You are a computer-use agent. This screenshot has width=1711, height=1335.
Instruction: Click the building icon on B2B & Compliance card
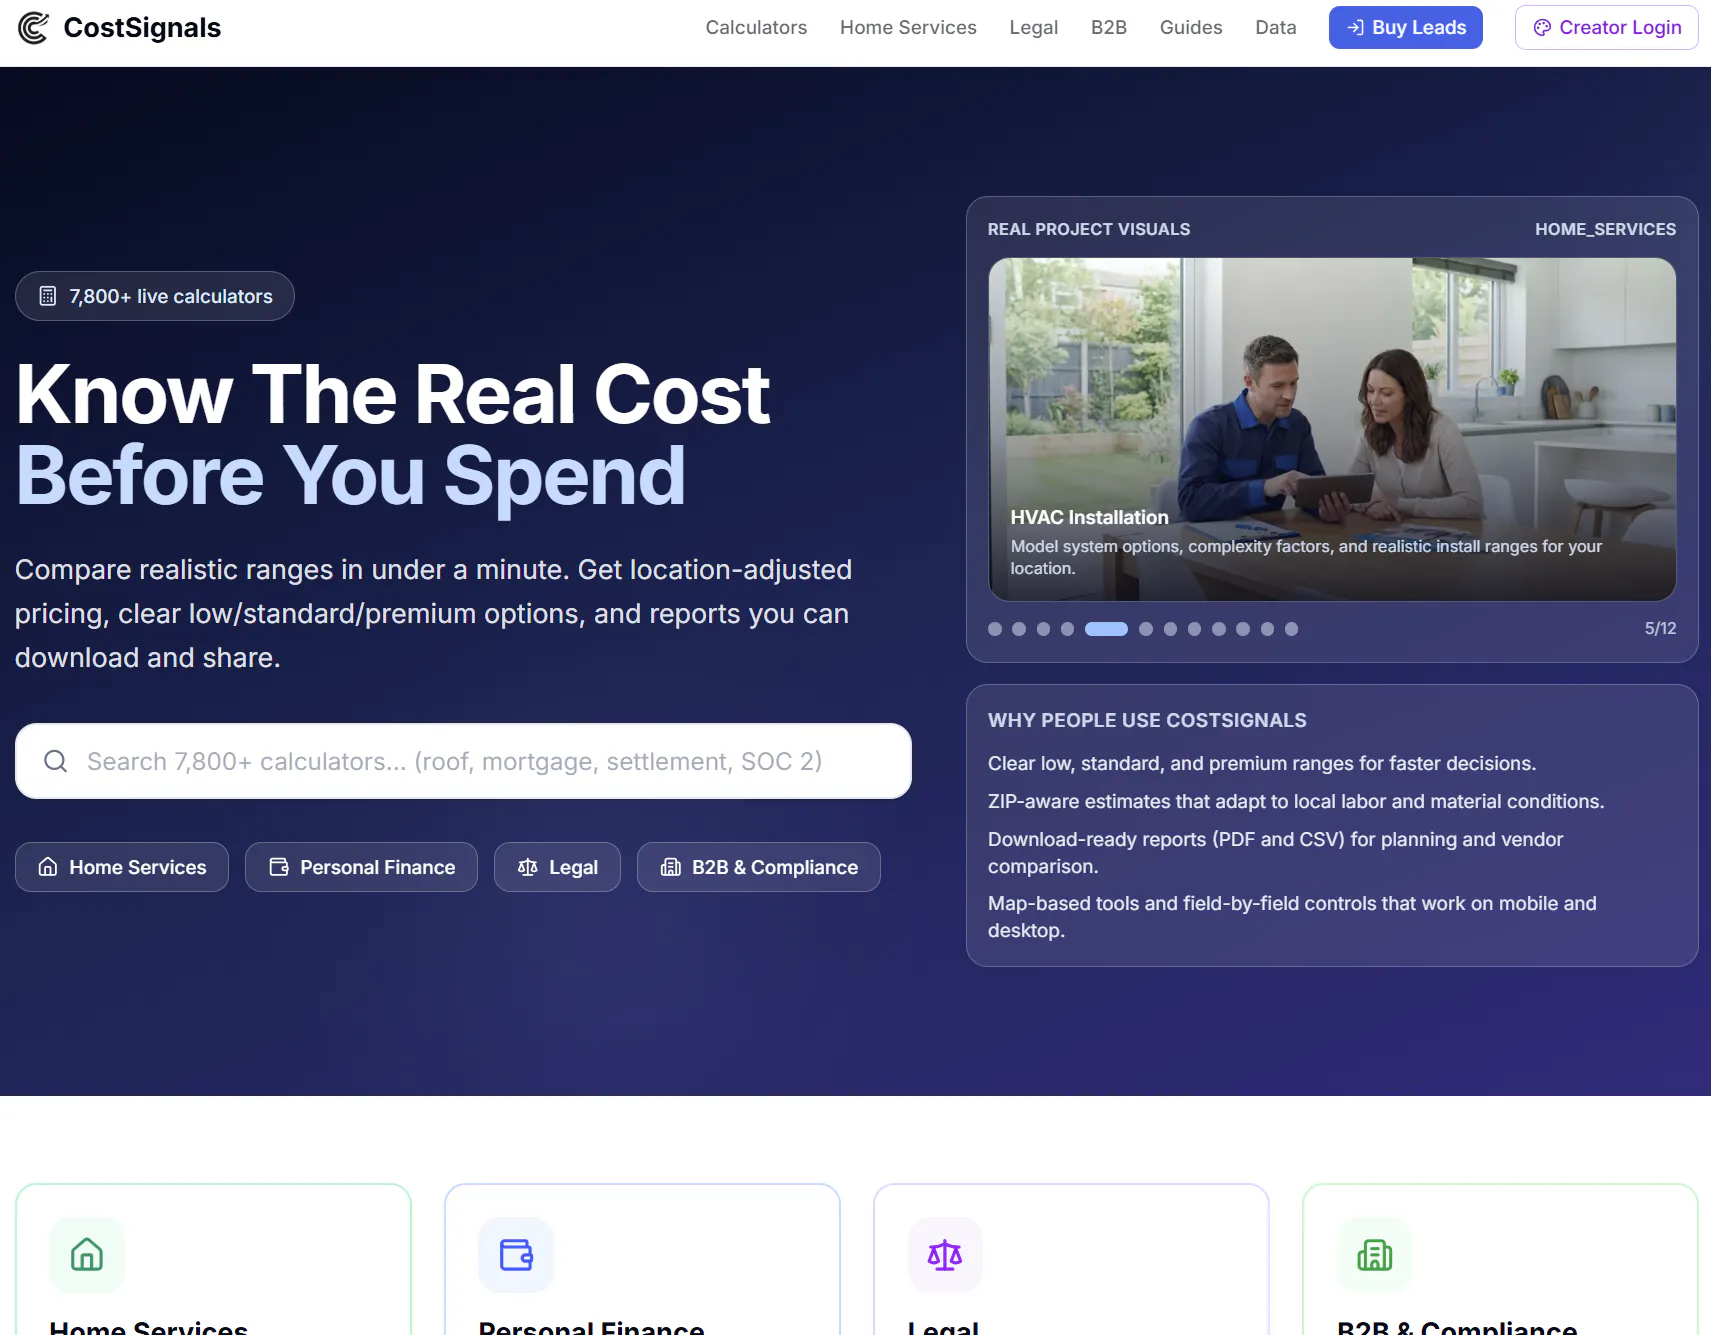pos(1375,1254)
